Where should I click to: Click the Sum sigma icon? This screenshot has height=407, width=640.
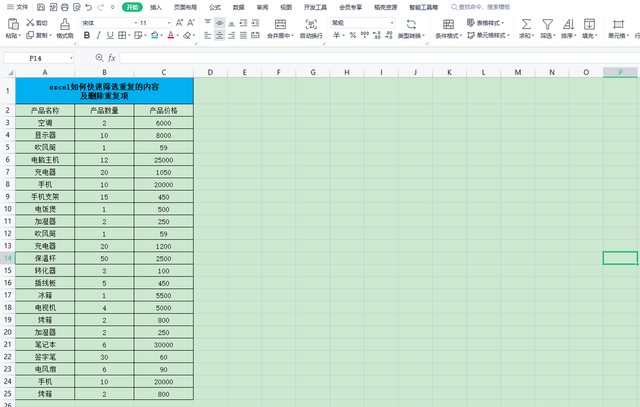tap(526, 24)
